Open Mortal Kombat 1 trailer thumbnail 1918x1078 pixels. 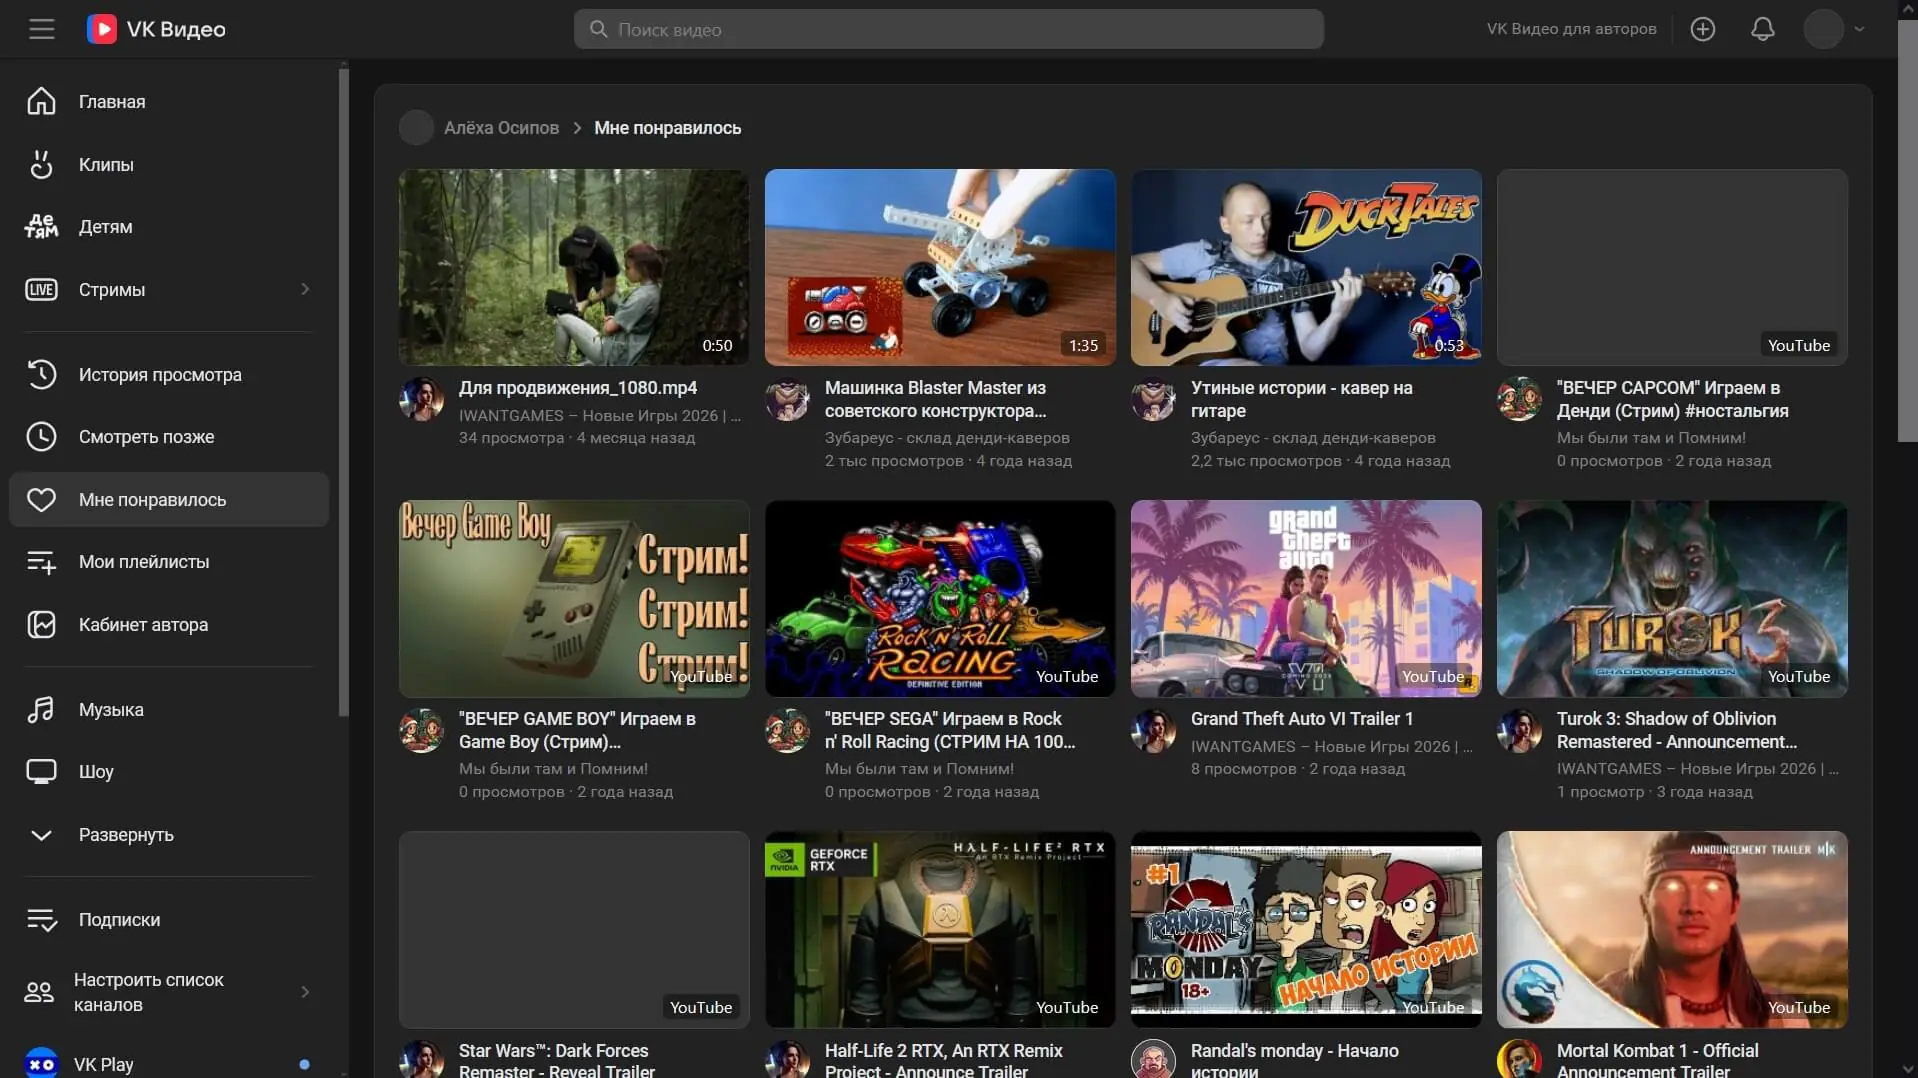click(1671, 929)
